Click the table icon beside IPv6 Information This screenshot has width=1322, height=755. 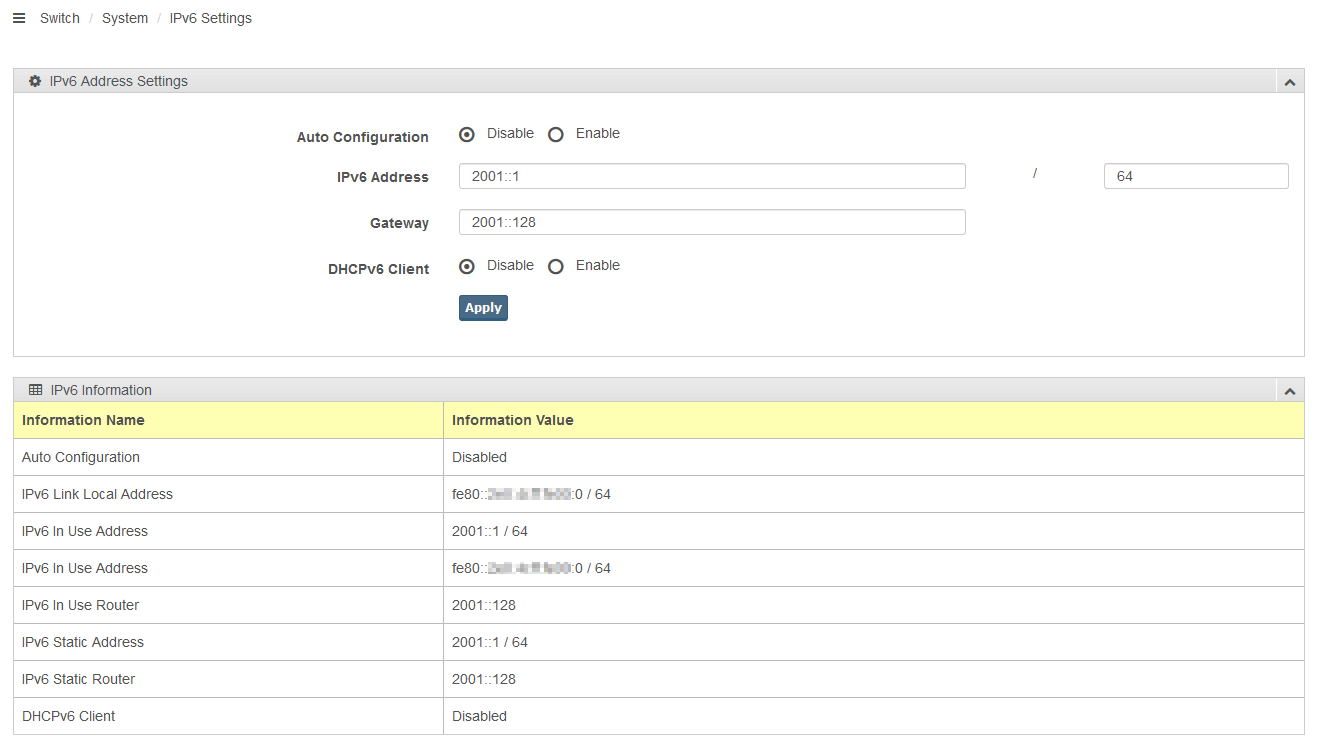[x=36, y=390]
